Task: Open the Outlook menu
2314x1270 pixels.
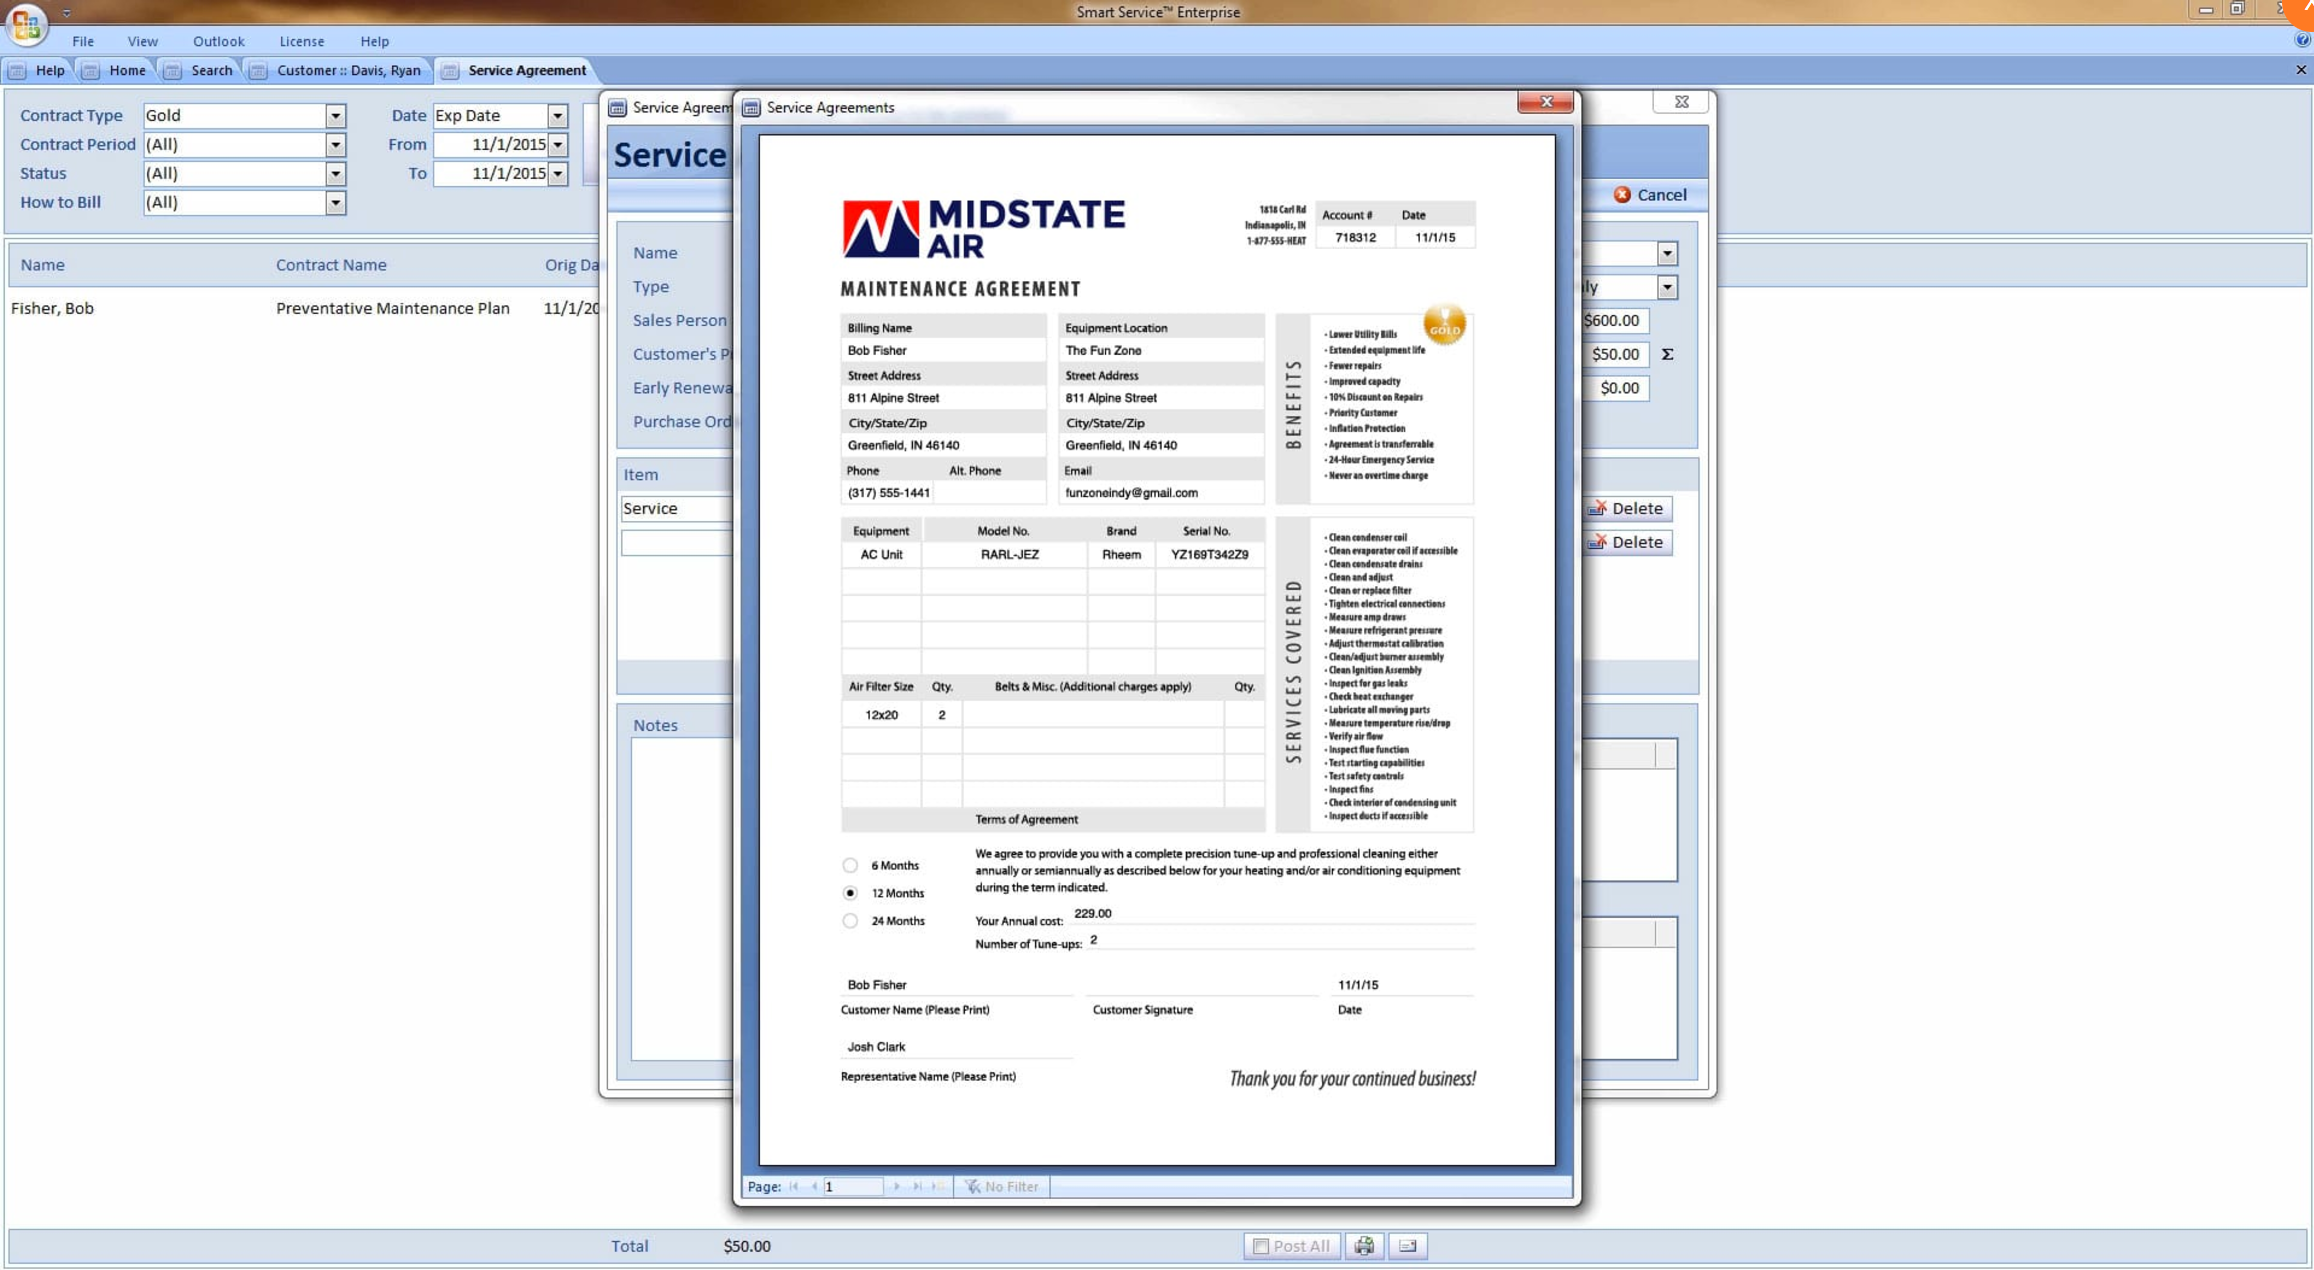Action: pos(218,41)
